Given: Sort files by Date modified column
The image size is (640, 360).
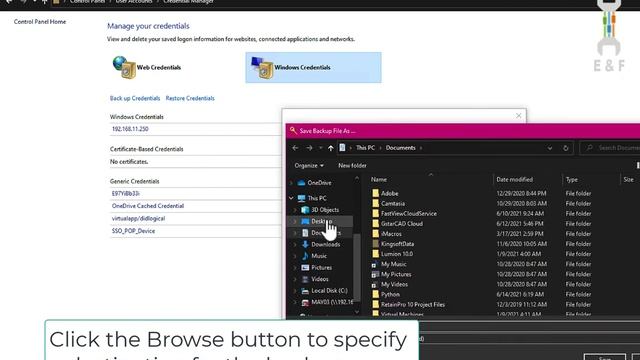Looking at the screenshot, I should (x=514, y=180).
